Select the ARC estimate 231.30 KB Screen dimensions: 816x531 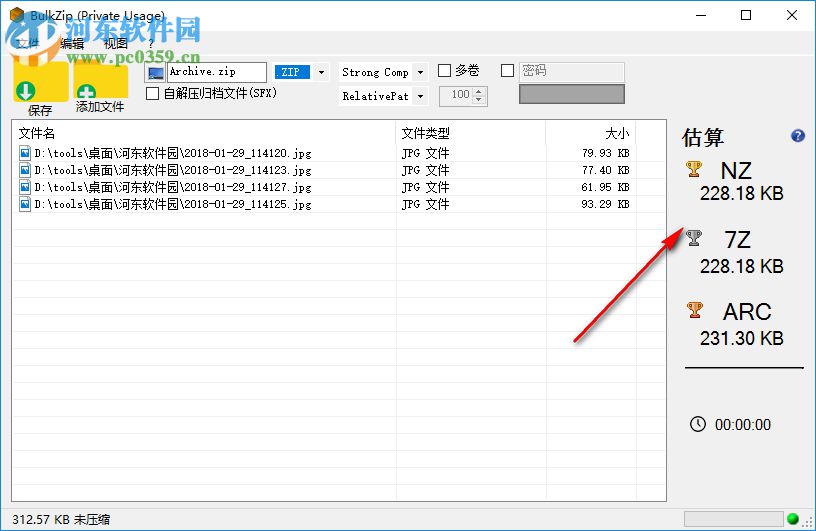(x=742, y=338)
